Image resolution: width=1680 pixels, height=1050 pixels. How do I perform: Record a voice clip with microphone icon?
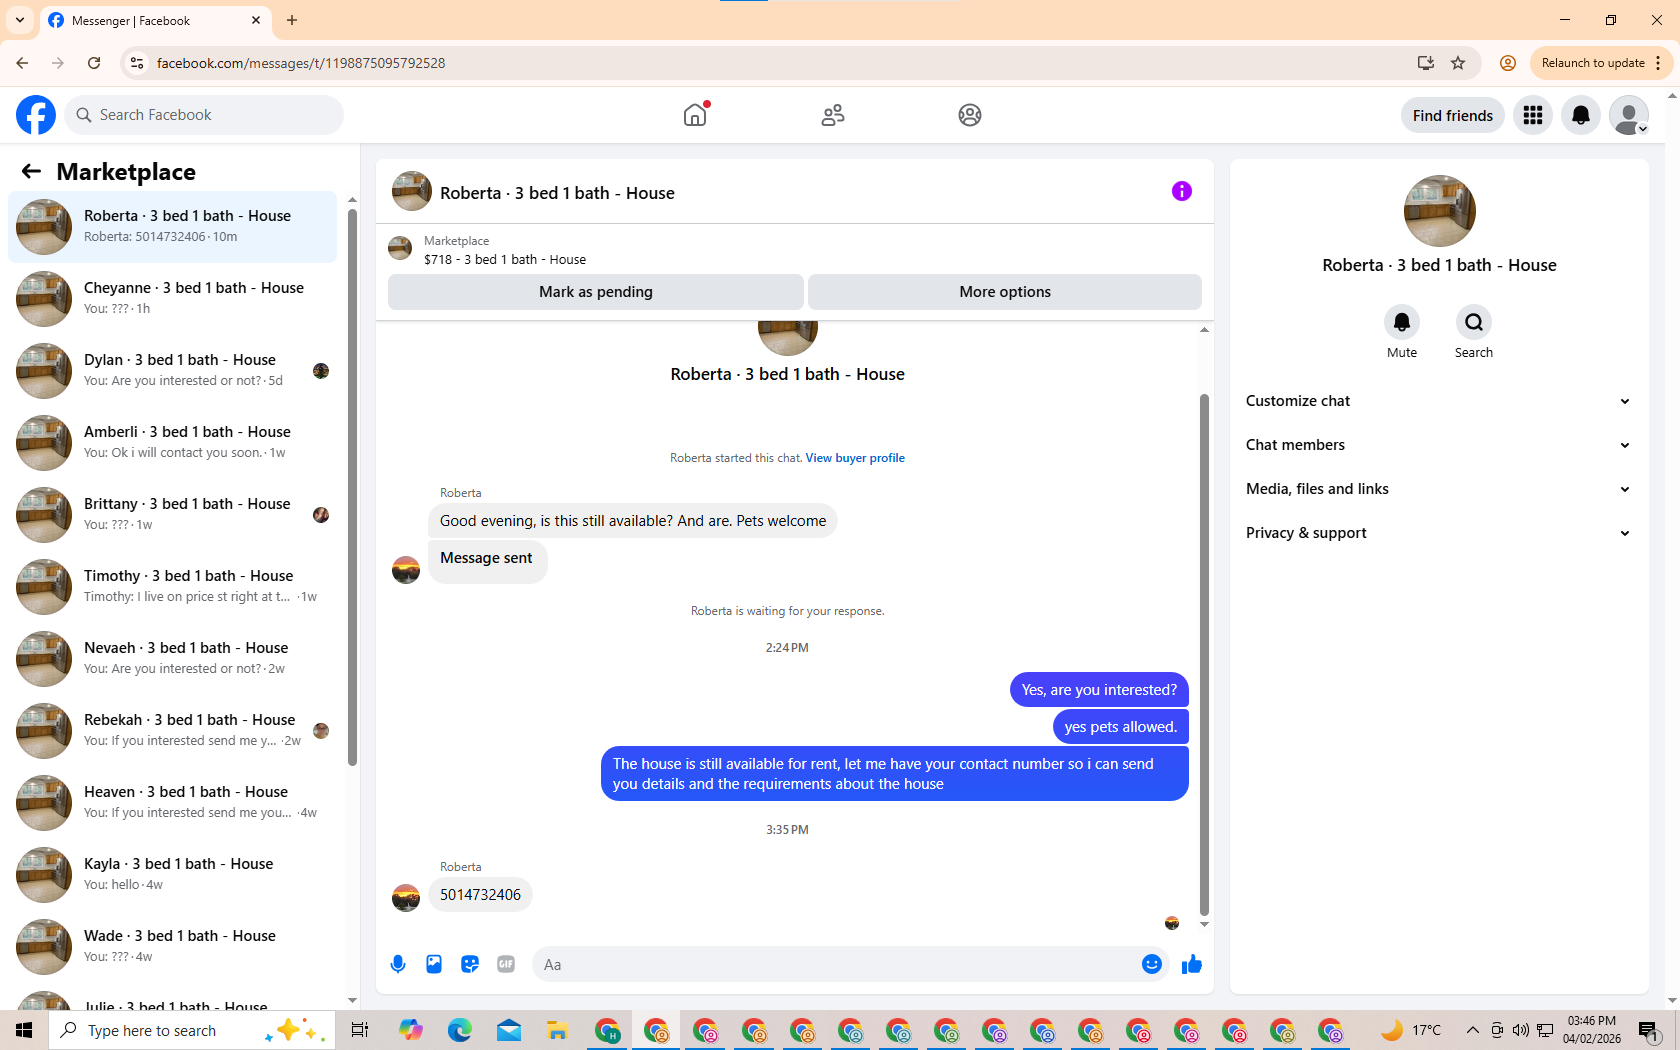point(398,964)
